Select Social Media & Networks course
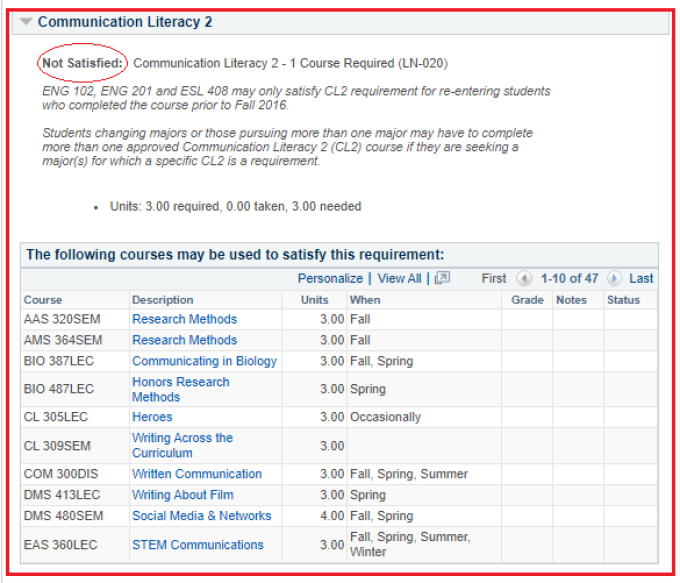This screenshot has width=680, height=583. (201, 516)
